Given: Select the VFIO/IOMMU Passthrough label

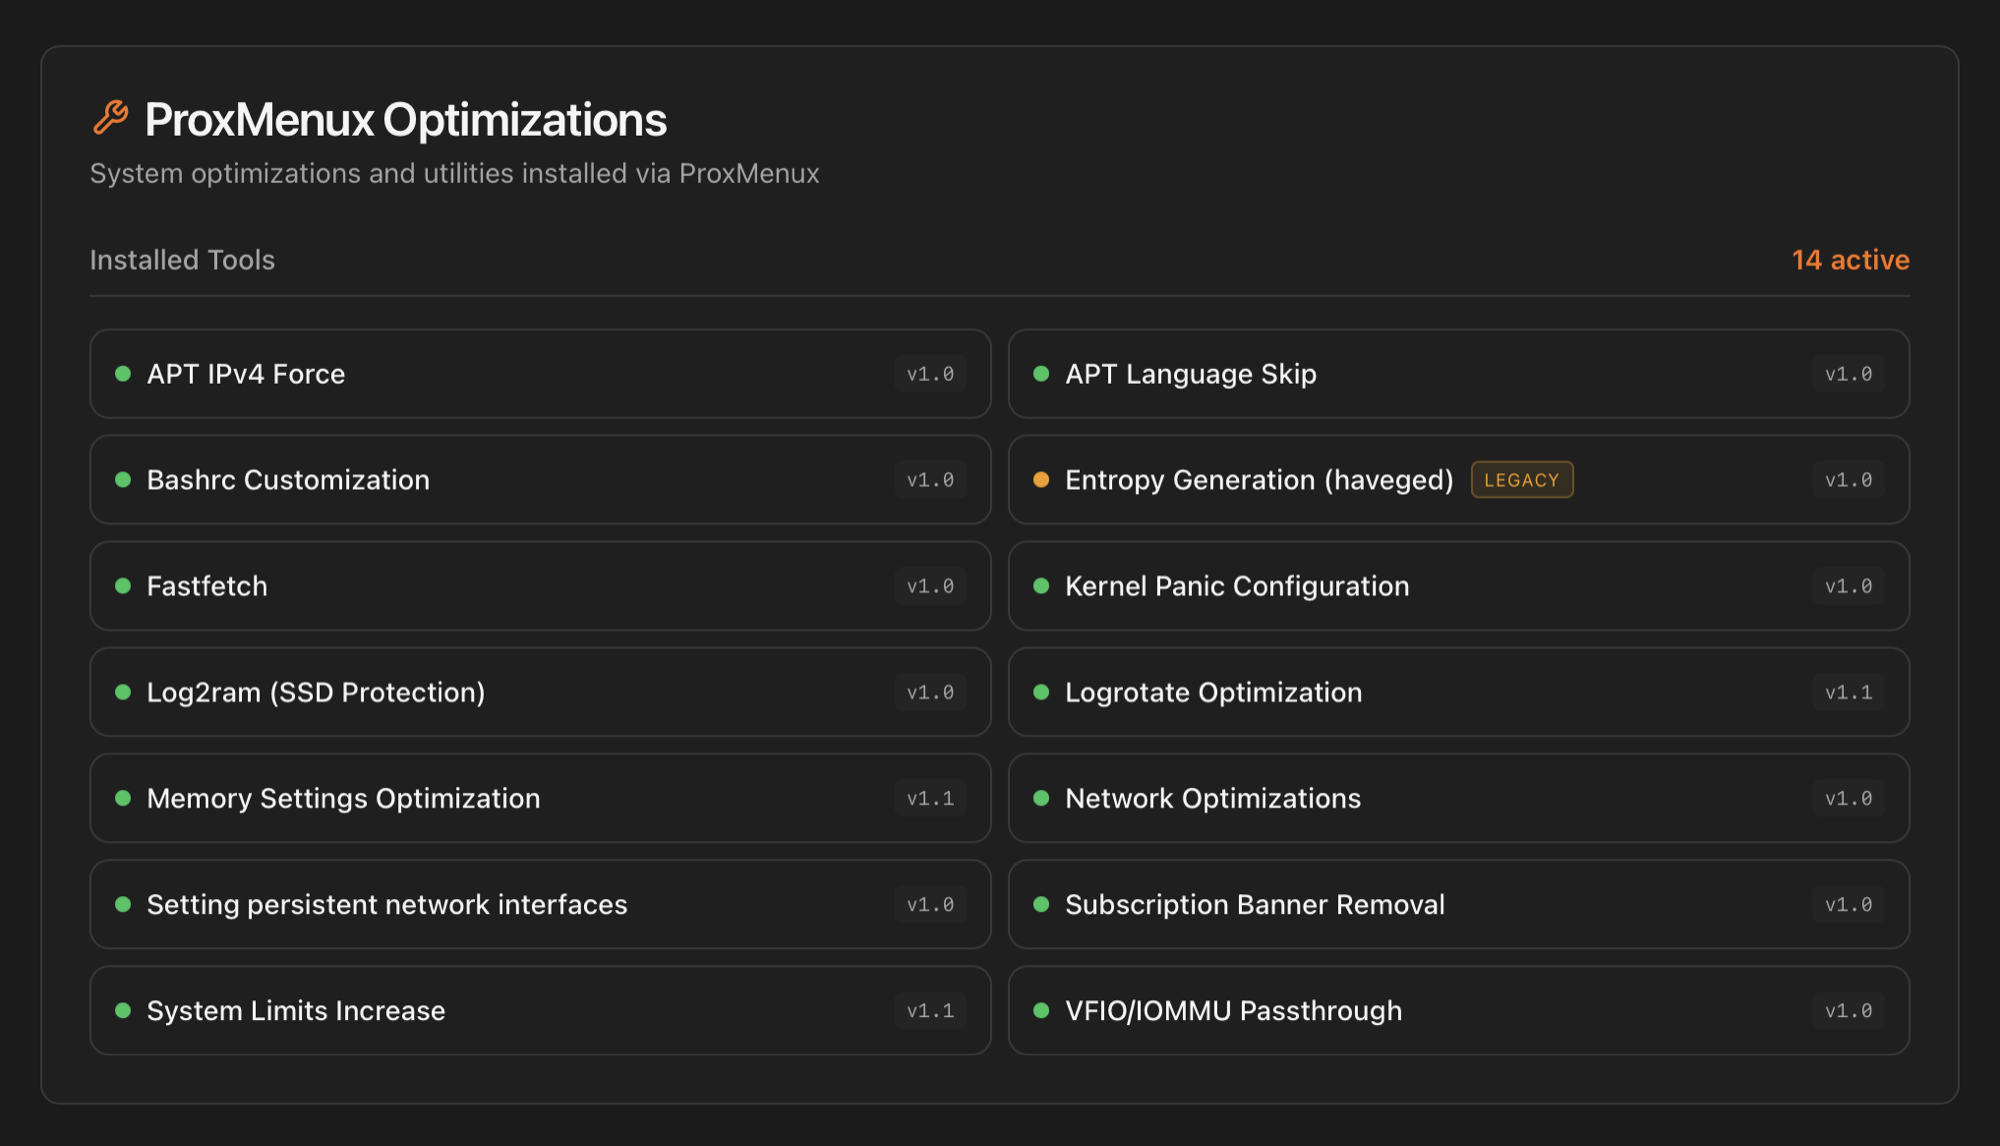Looking at the screenshot, I should [1234, 1010].
